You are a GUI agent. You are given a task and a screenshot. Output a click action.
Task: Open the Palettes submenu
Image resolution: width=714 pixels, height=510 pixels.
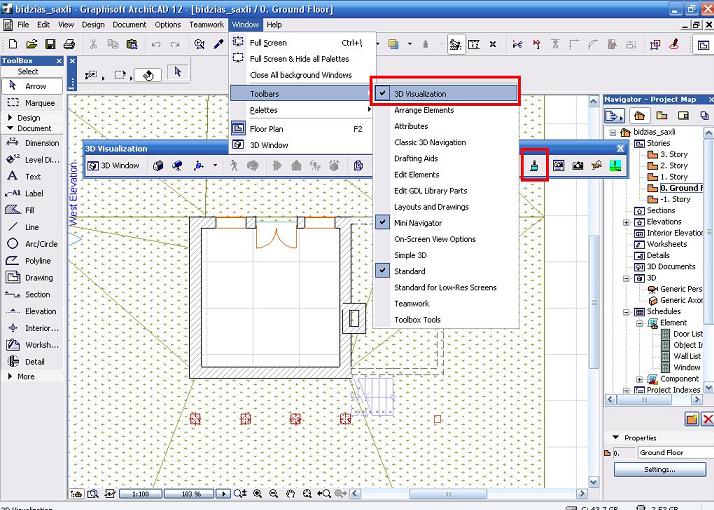pos(302,110)
